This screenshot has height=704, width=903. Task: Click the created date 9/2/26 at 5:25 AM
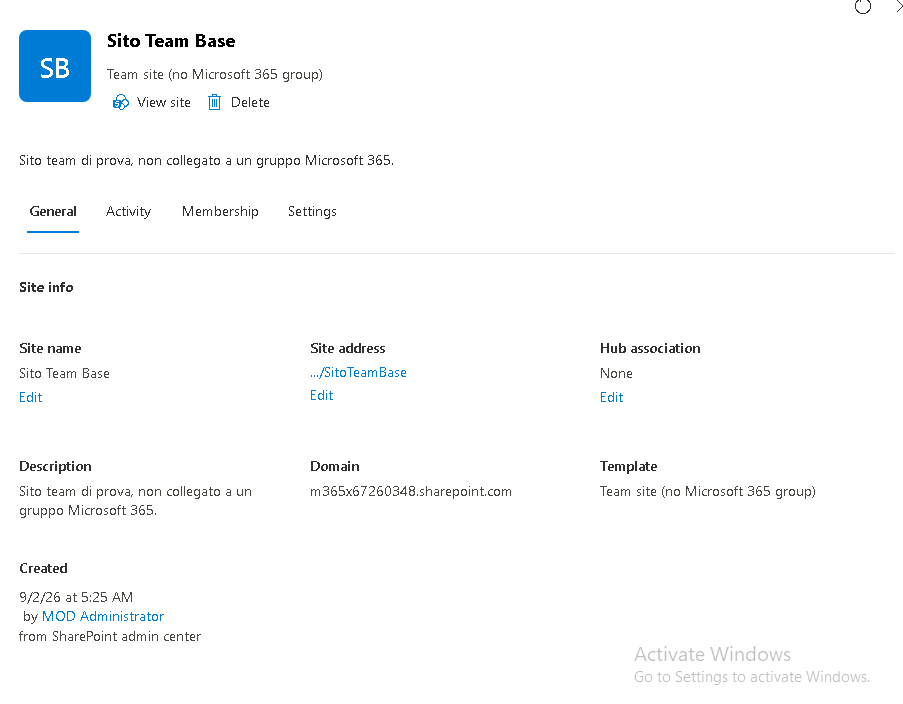pyautogui.click(x=76, y=597)
